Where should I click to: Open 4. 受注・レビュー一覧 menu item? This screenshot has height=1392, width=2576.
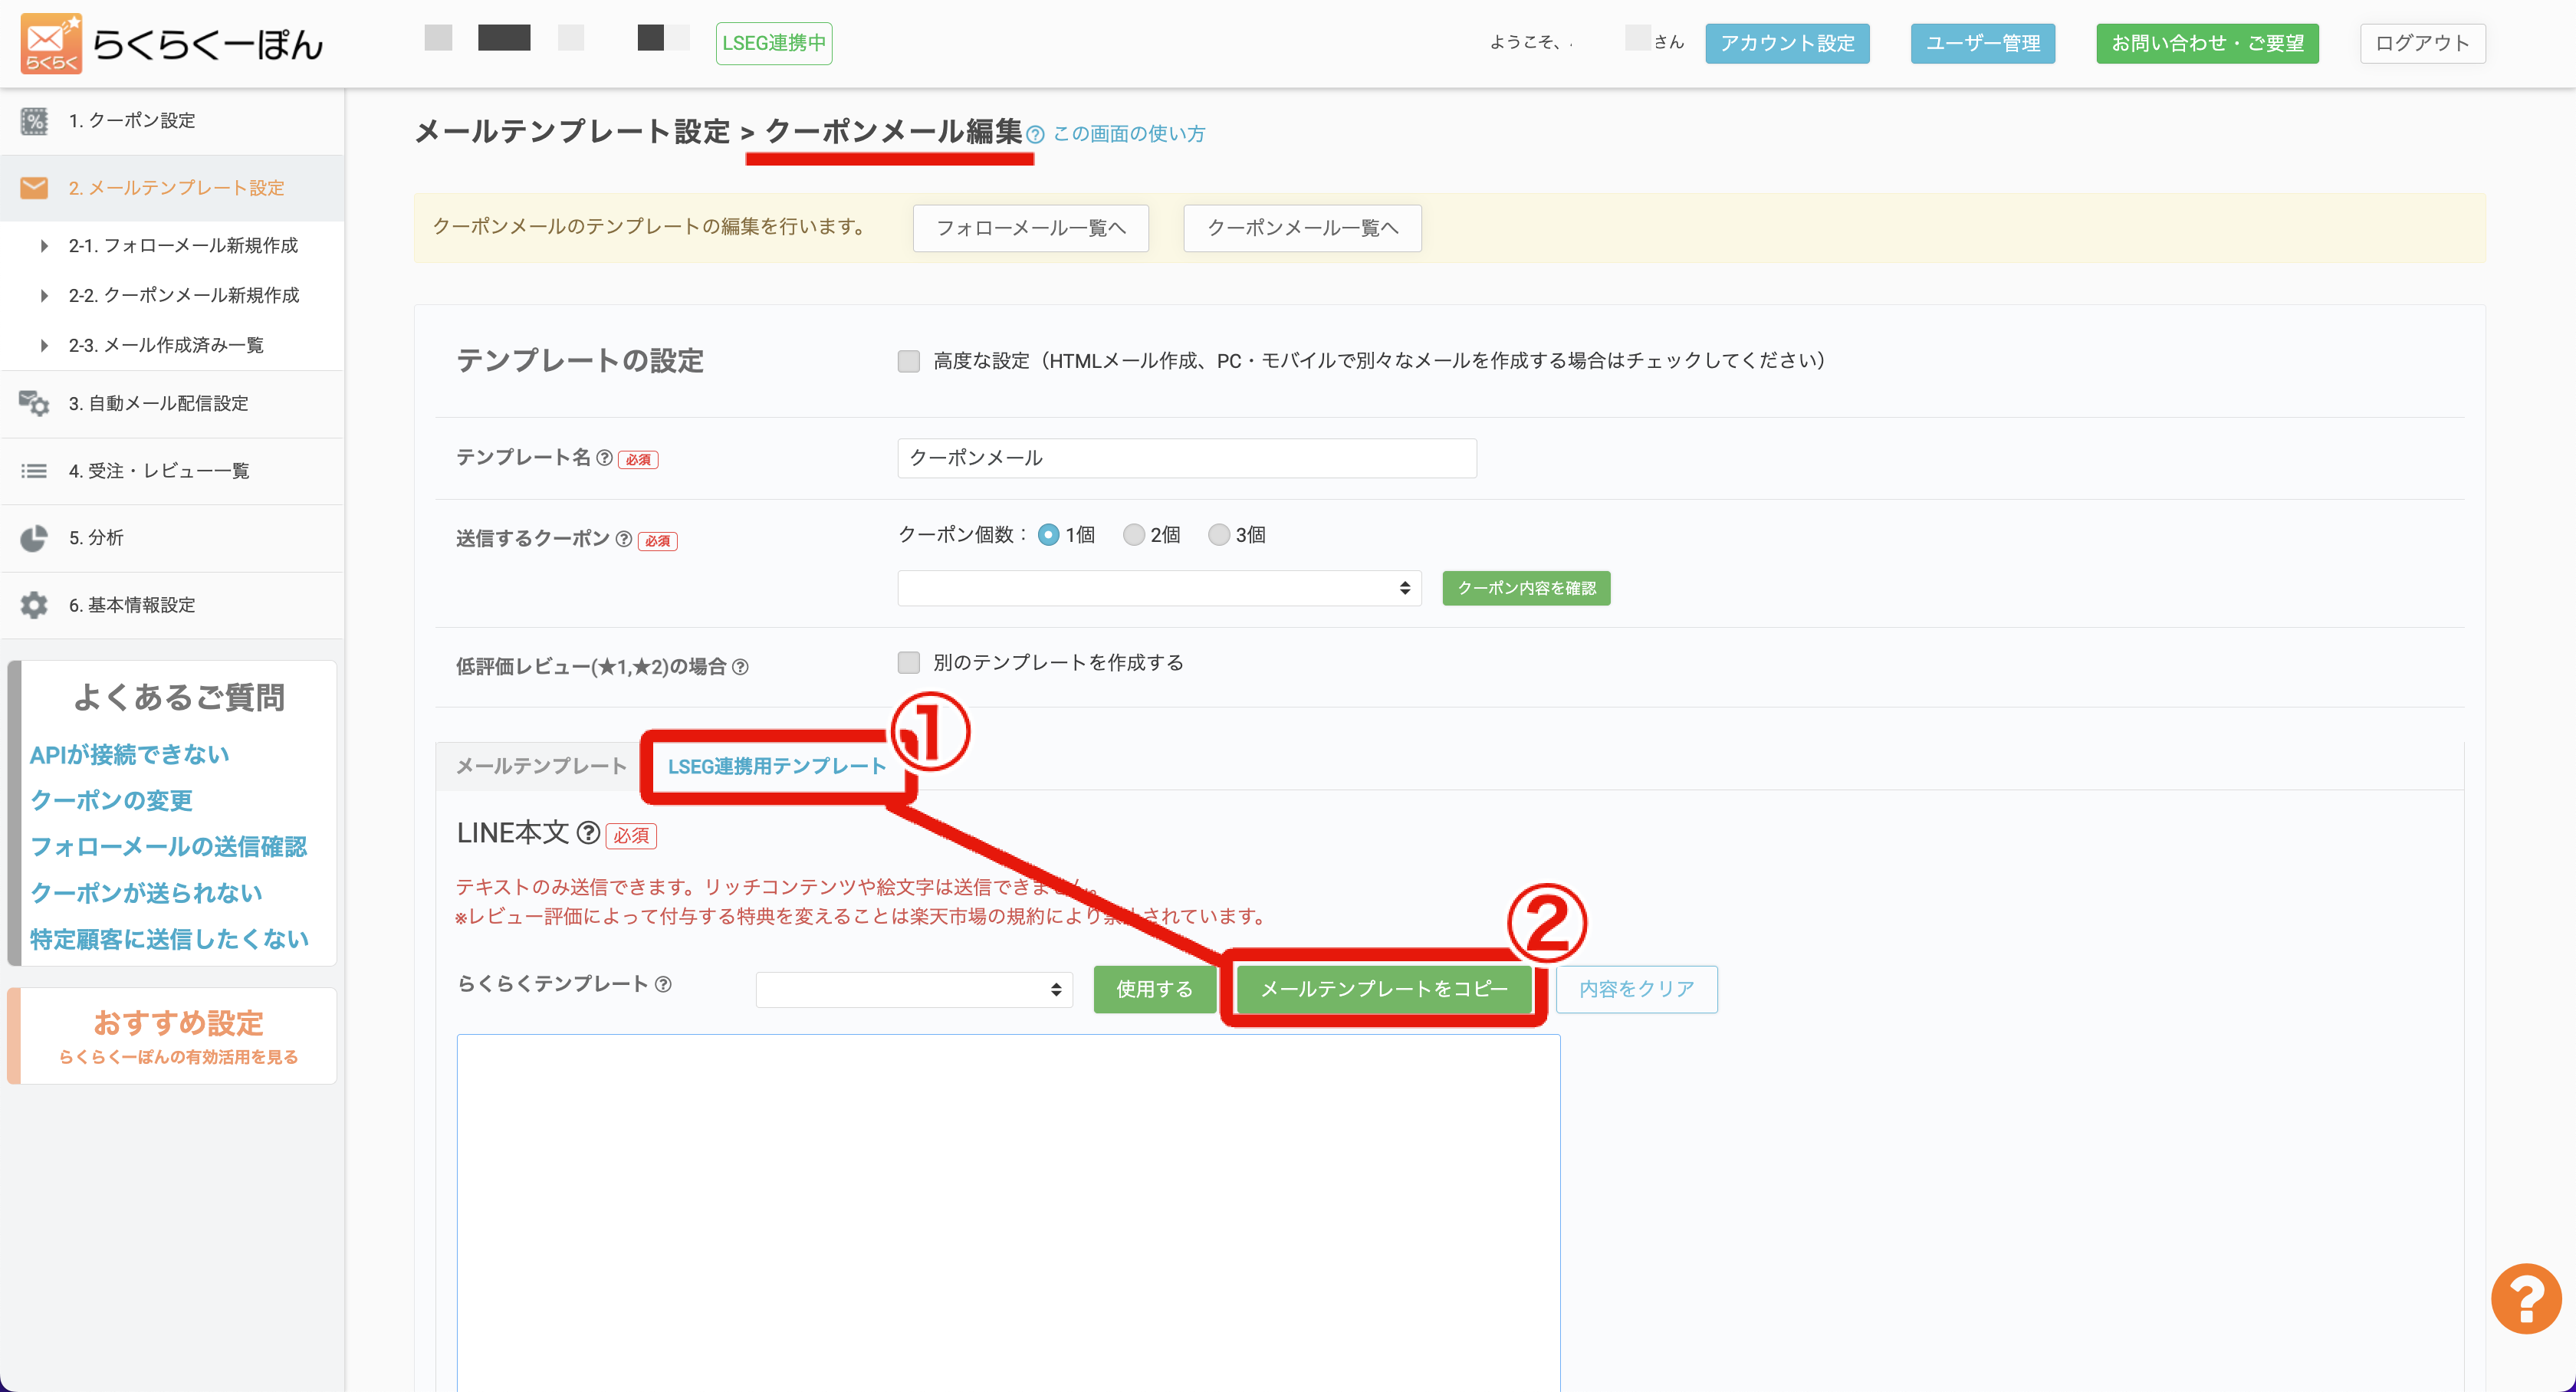(x=172, y=471)
